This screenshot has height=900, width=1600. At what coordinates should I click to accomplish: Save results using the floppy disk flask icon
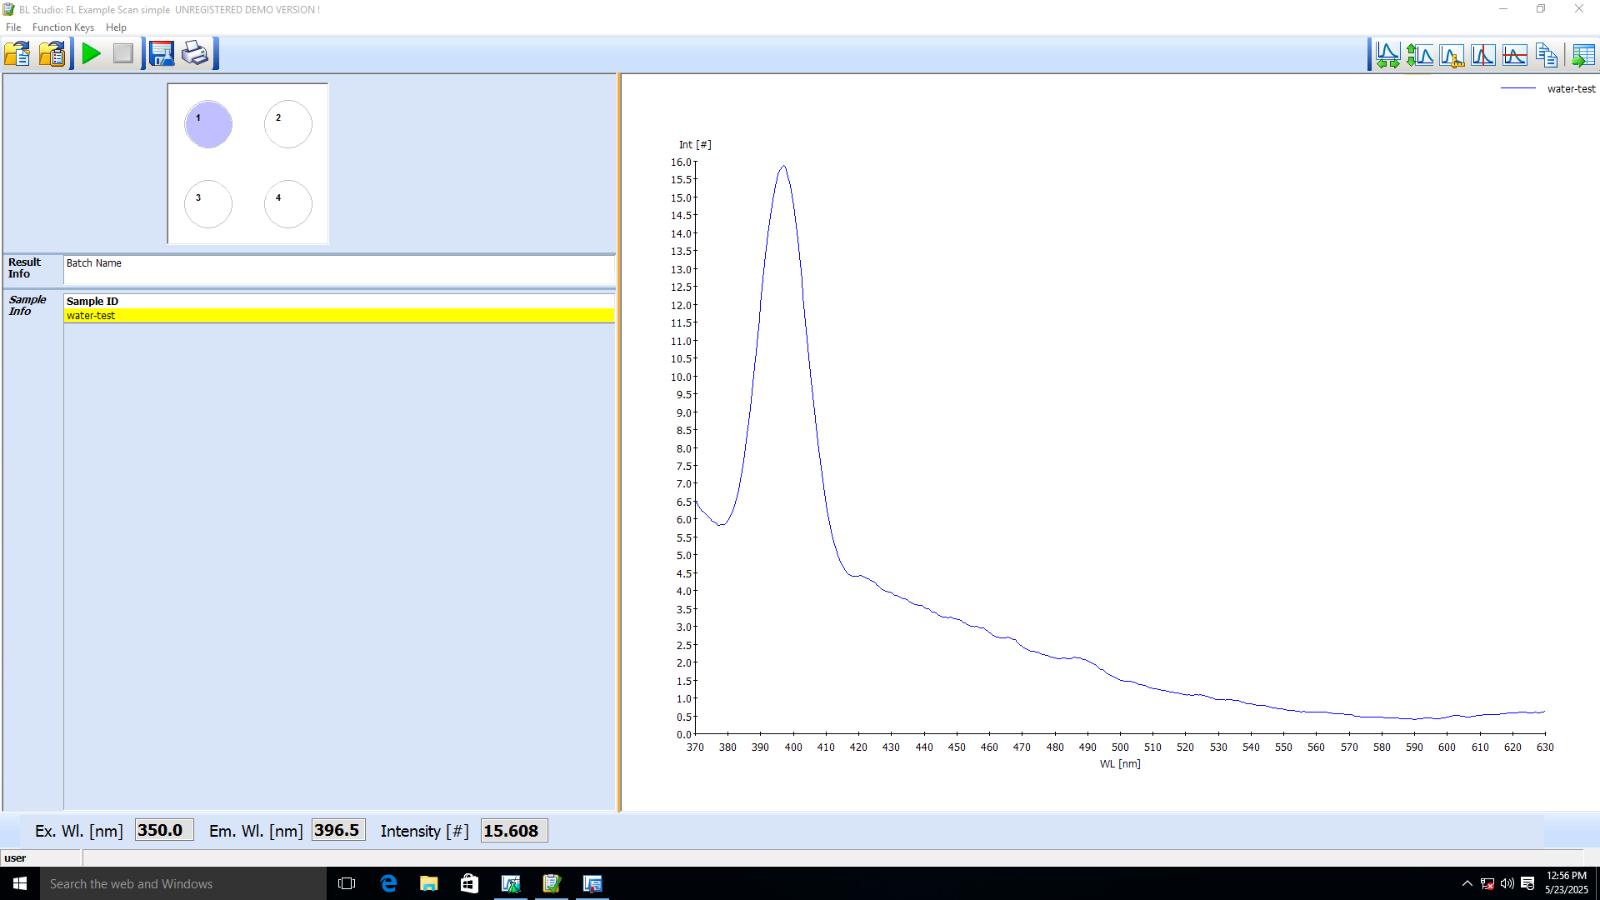161,54
